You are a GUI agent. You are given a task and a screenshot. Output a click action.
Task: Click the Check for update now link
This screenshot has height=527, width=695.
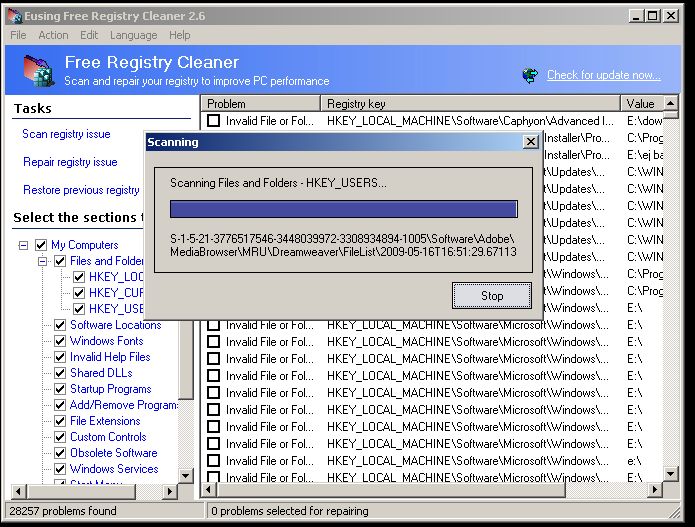[x=604, y=75]
